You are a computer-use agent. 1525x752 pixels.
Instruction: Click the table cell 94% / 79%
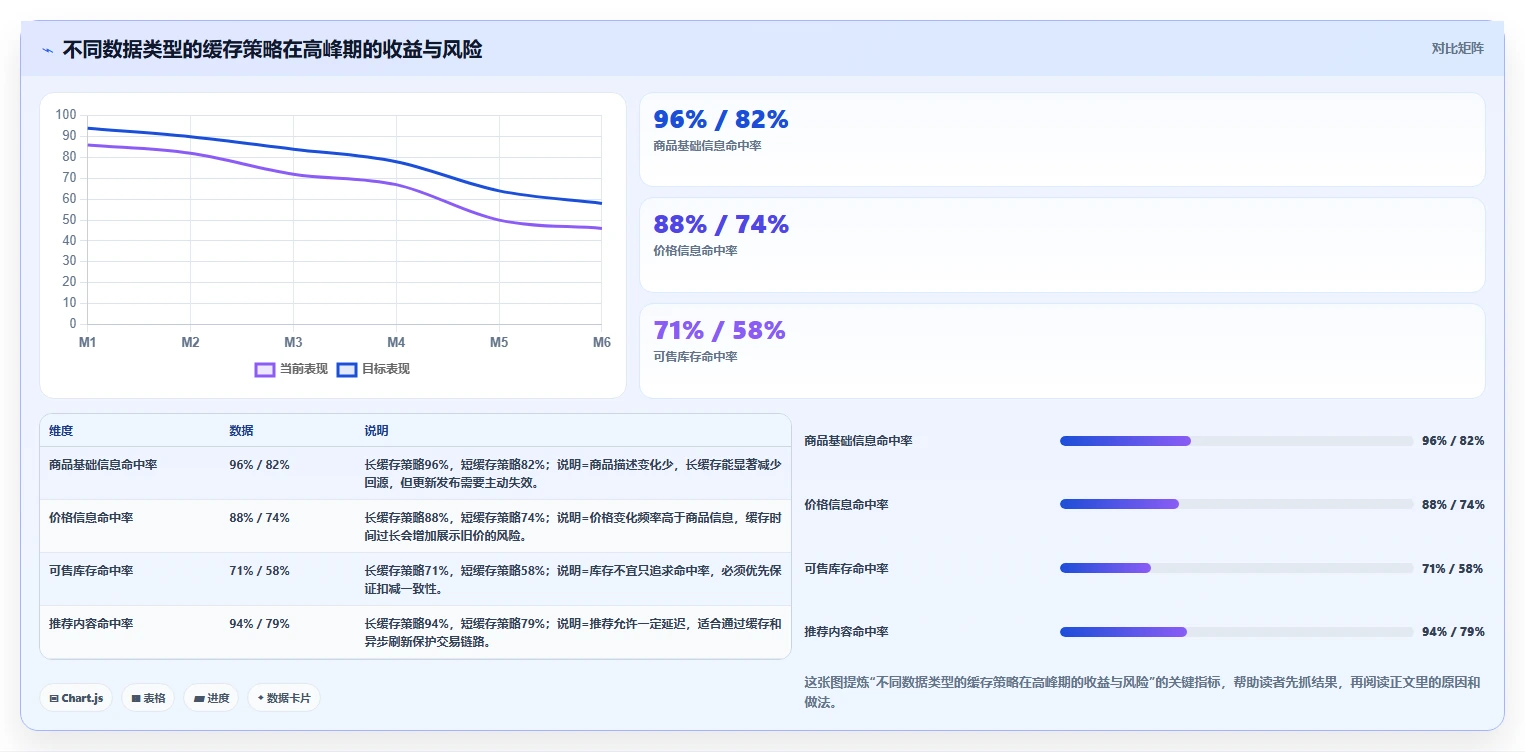click(259, 624)
